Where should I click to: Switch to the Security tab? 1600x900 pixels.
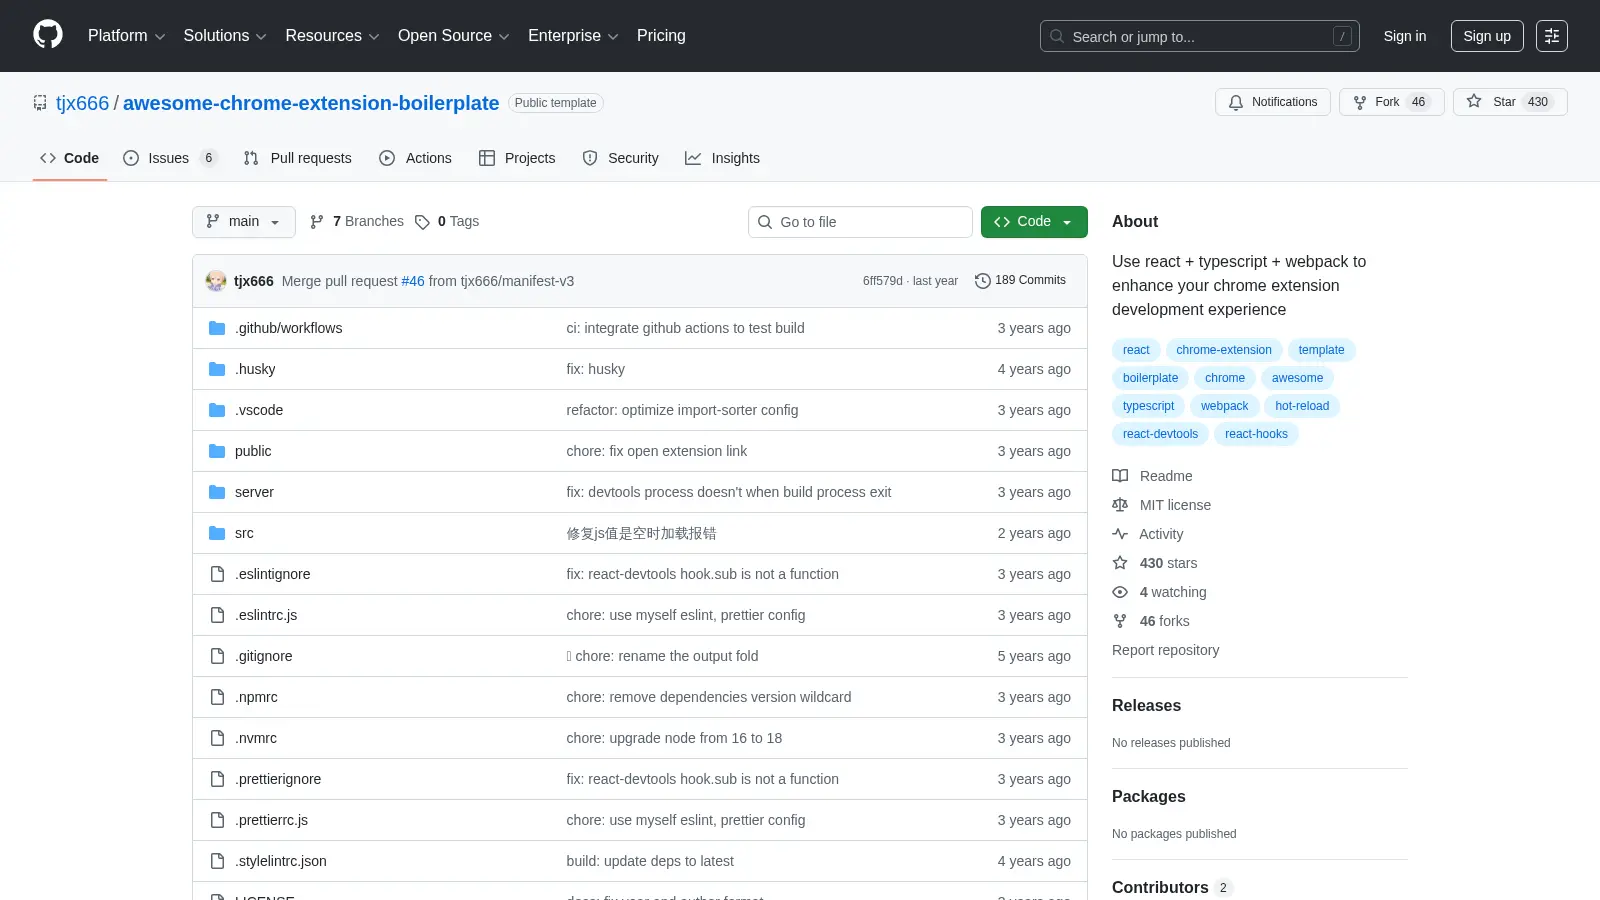coord(620,158)
